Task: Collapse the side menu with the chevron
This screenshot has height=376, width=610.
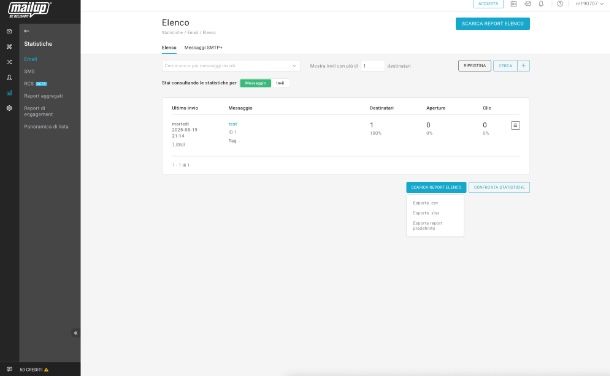Action: tap(75, 333)
